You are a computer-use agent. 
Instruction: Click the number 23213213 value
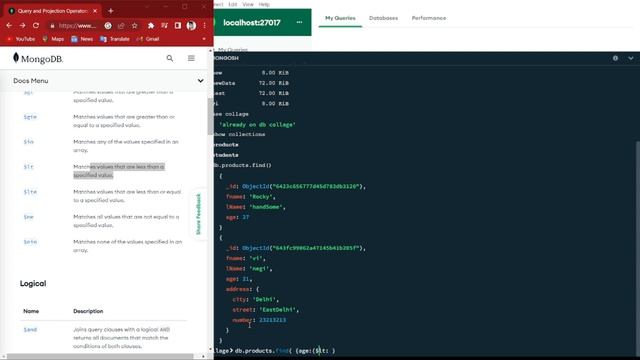(272, 320)
